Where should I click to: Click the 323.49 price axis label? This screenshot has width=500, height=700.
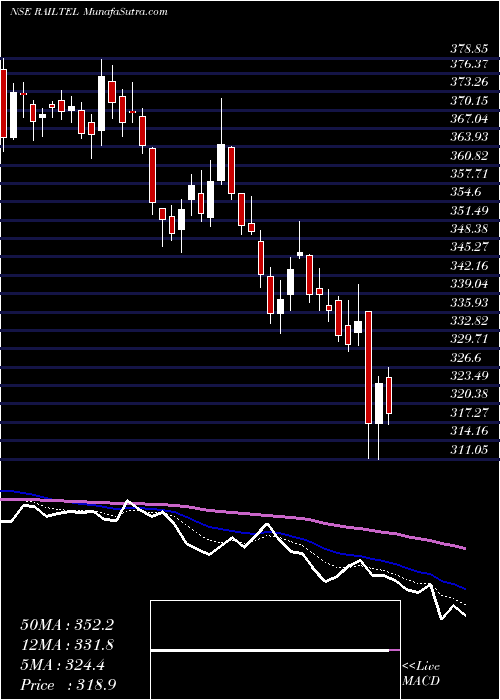coord(468,375)
